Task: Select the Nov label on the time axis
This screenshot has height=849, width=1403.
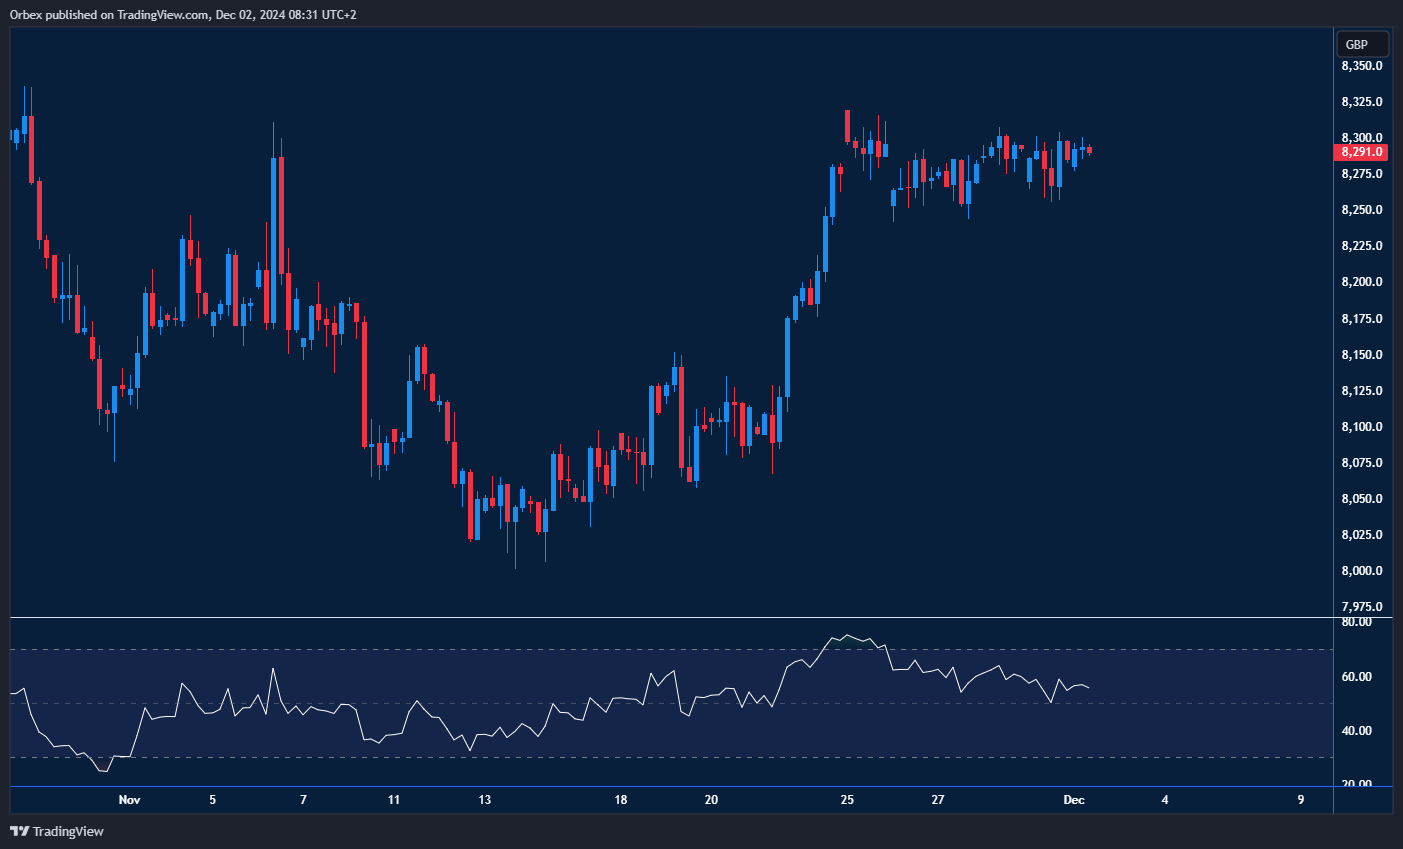Action: pyautogui.click(x=129, y=799)
